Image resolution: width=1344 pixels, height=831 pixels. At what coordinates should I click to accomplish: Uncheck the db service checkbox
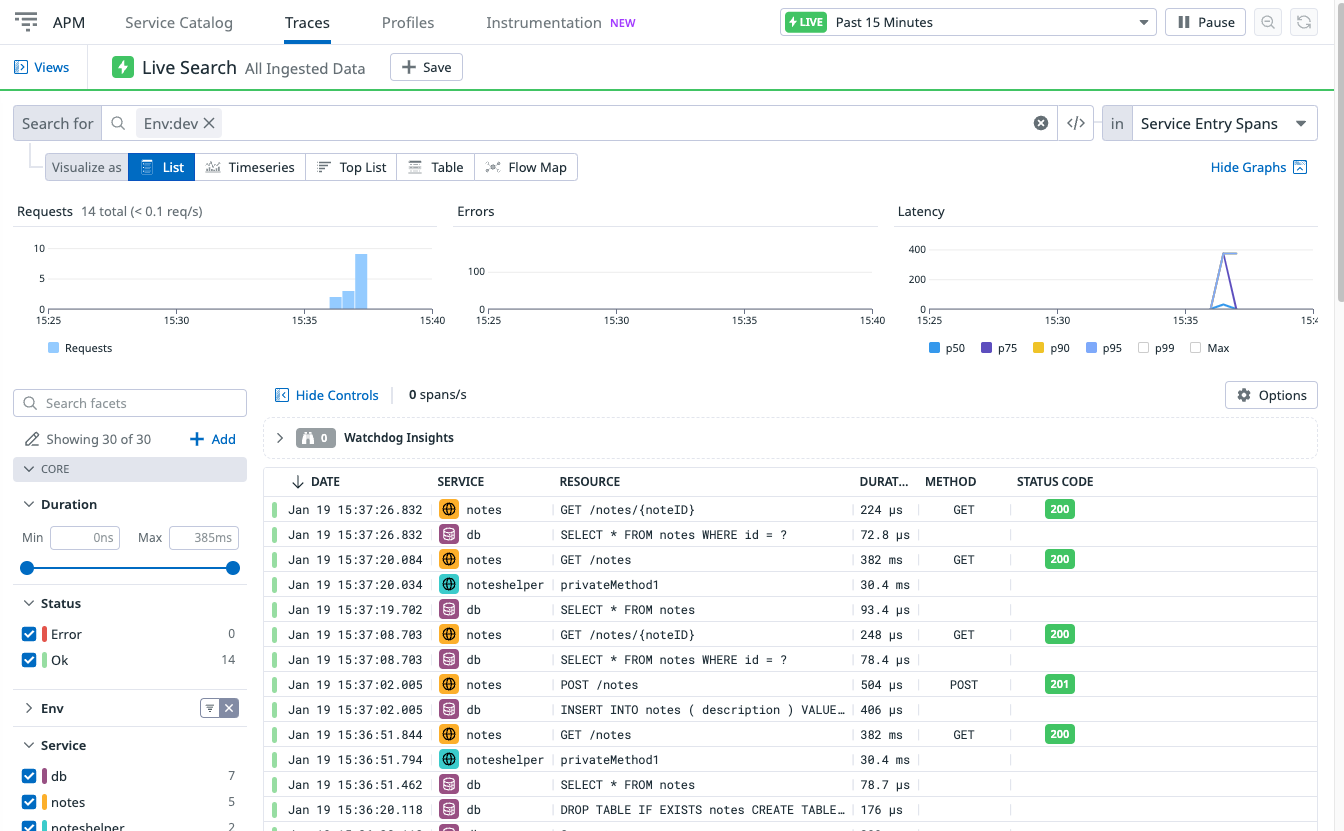click(x=29, y=776)
